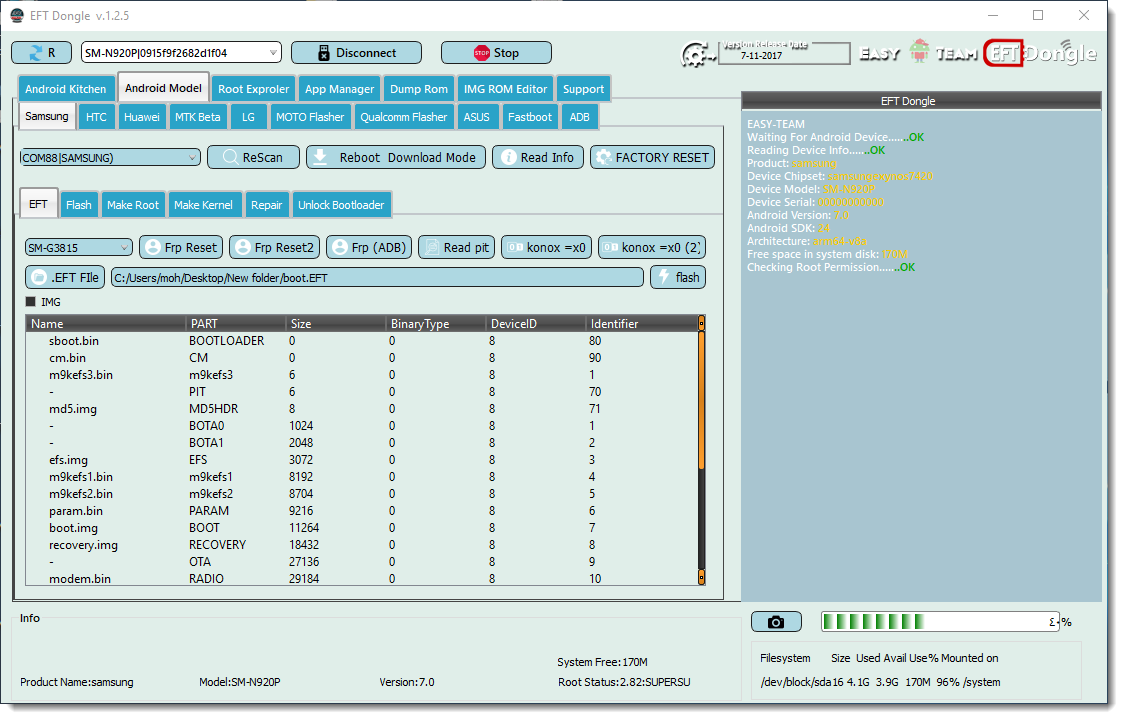Click the konox =x0 (2) binary icon
1123x719 pixels.
click(x=610, y=248)
